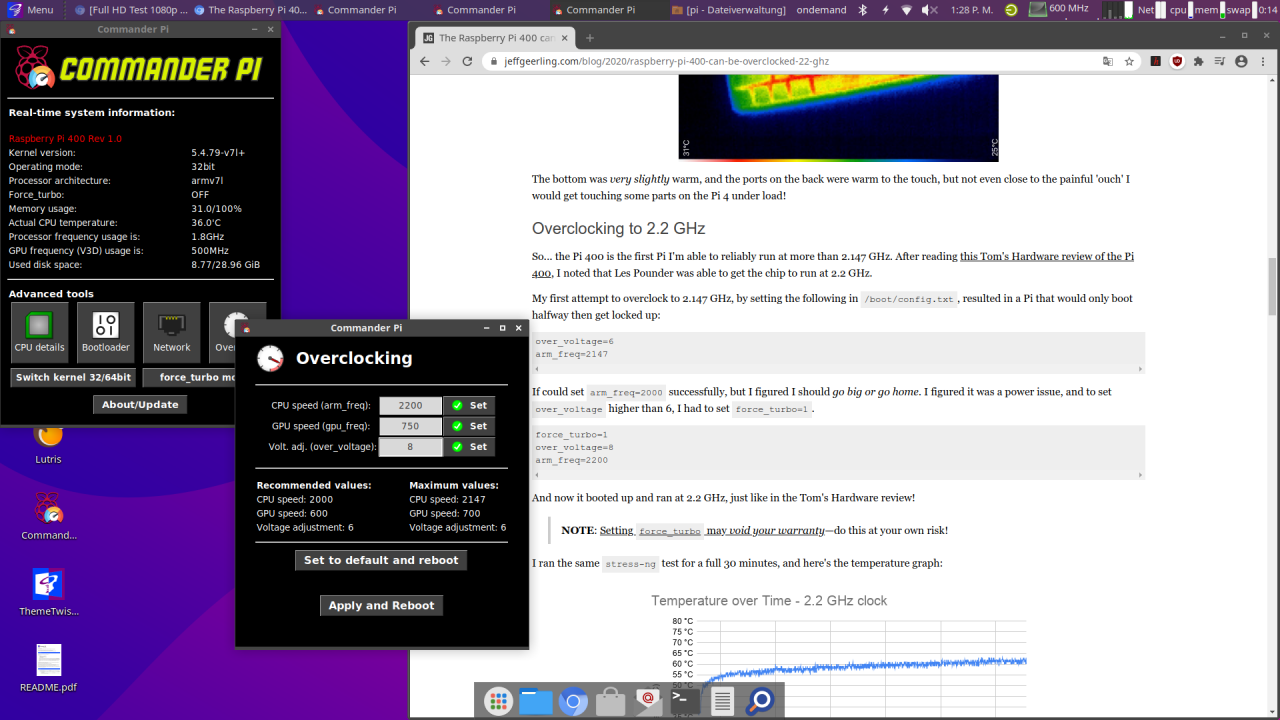The height and width of the screenshot is (720, 1280).
Task: Click the Overclocking heading in article
Action: (618, 228)
